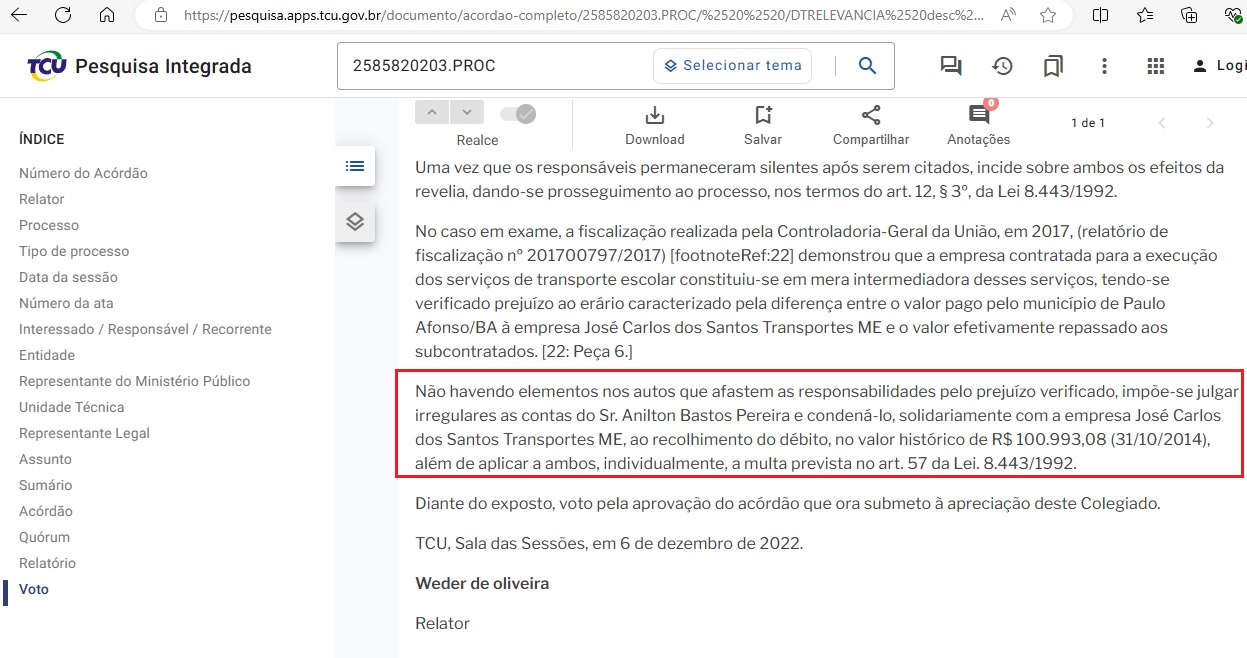Screen dimensions: 1247x658
Task: Click the layers icon below index button
Action: (355, 221)
